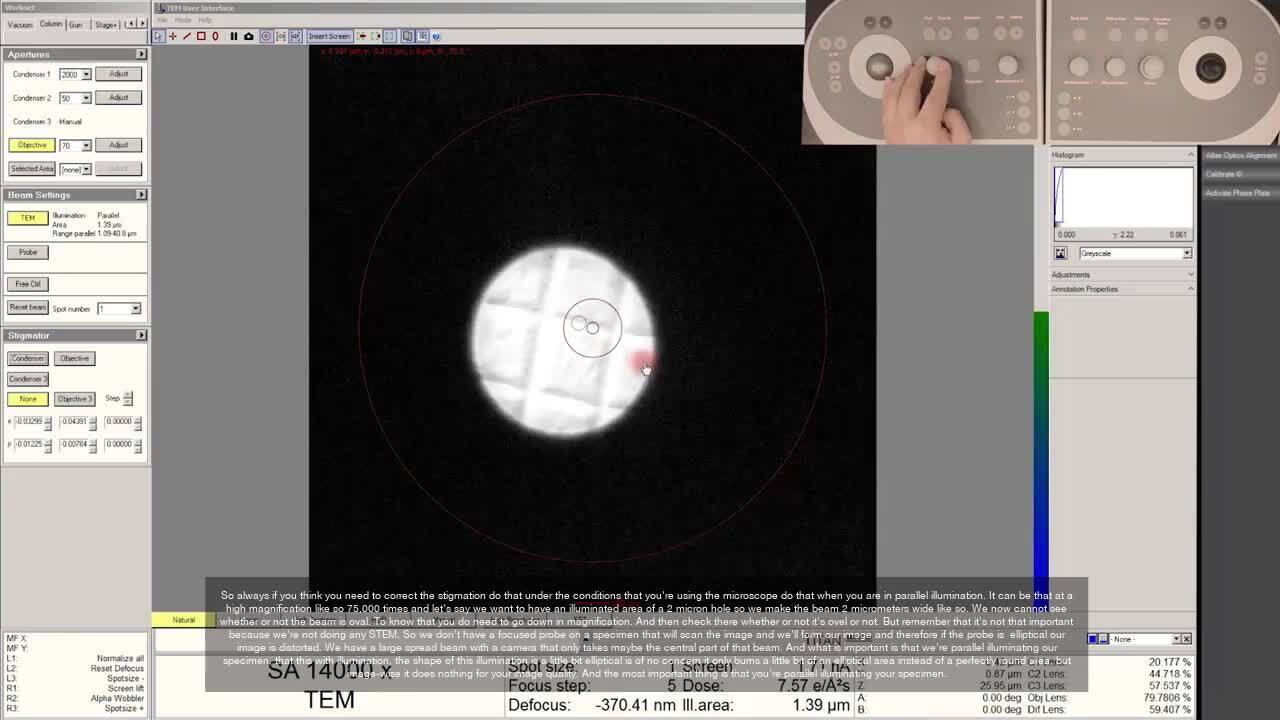Image resolution: width=1280 pixels, height=720 pixels.
Task: Switch to the Vacuum tab
Action: 20,24
